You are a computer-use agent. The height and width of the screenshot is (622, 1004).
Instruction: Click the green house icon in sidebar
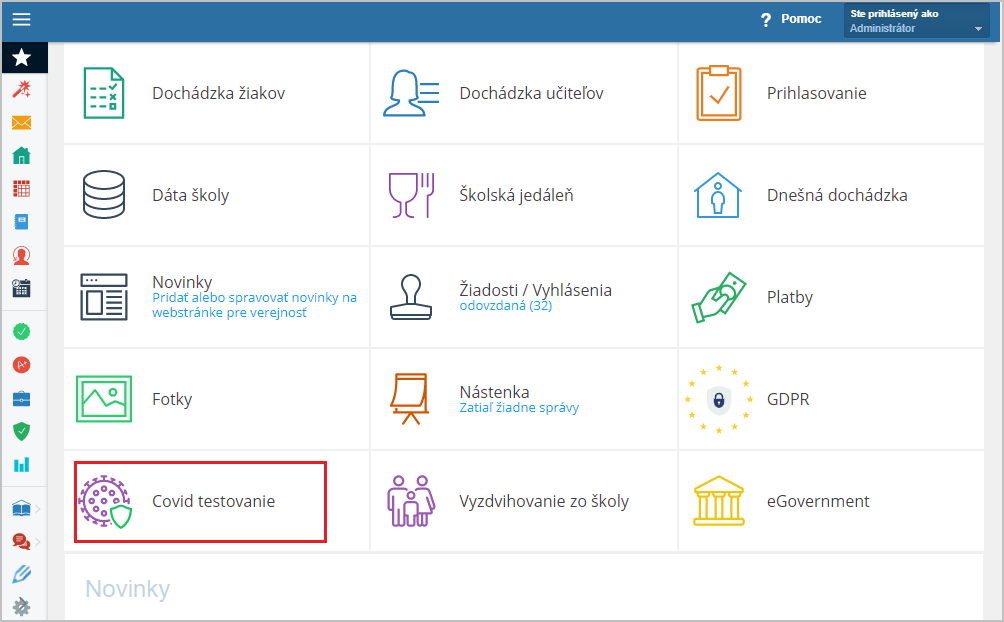point(21,156)
